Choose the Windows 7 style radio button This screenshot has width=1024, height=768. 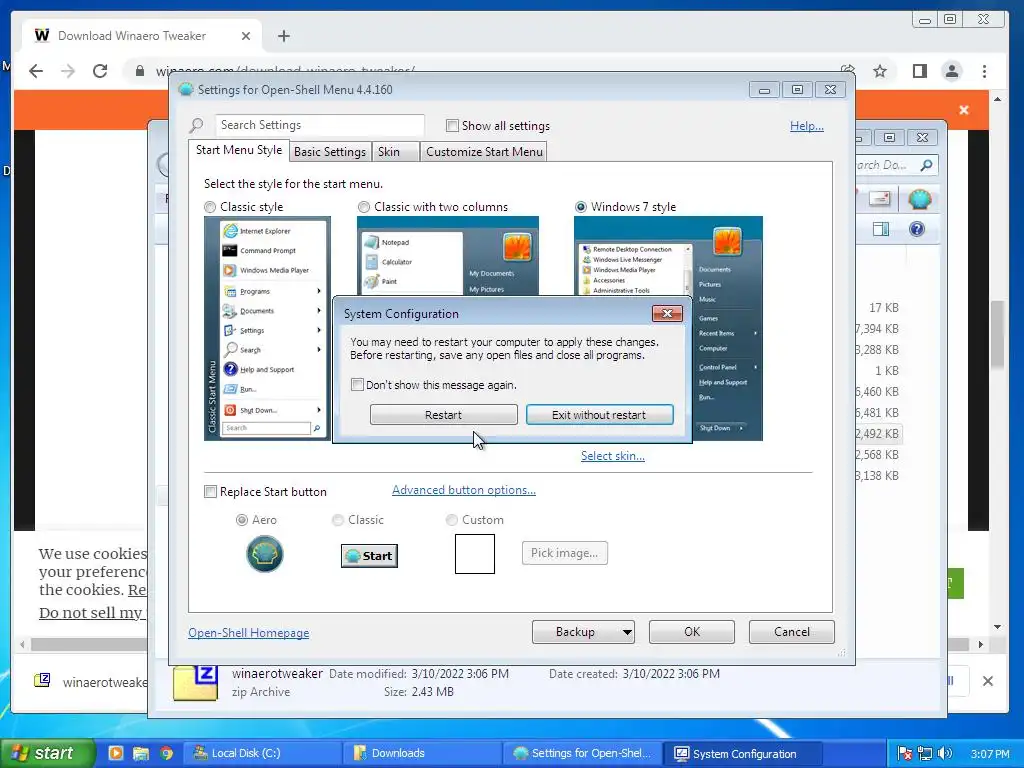[581, 207]
